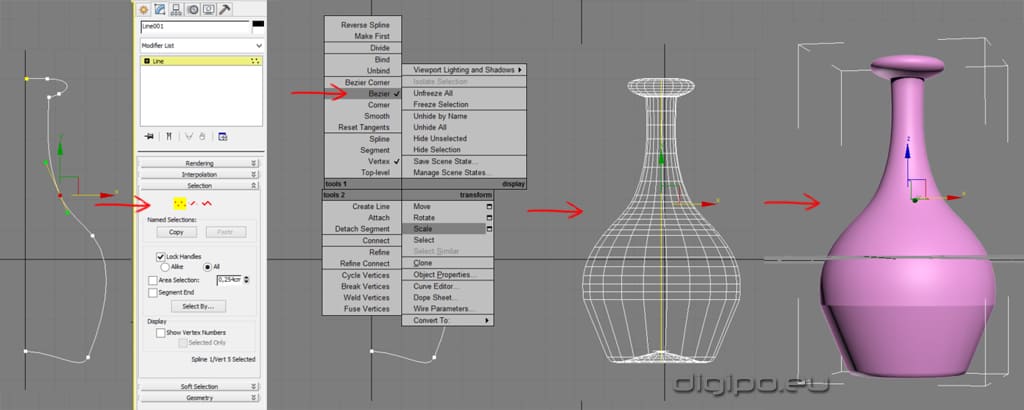Choose Bezier vertex type in quad menu
Viewport: 1024px width, 410px height.
tap(363, 93)
